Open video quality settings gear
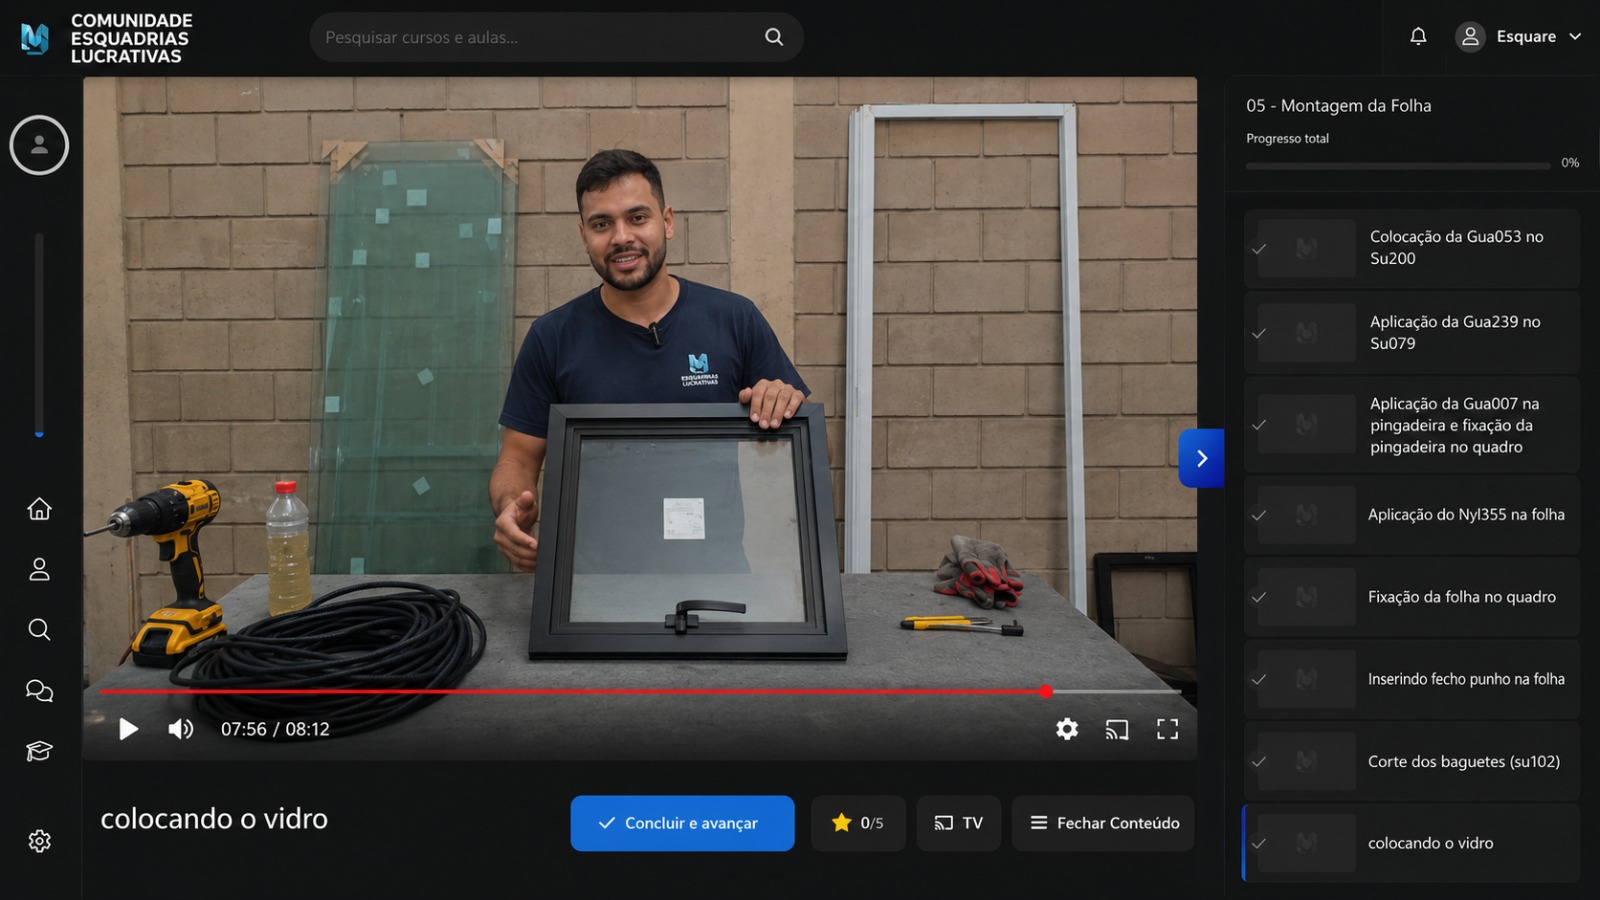Screen dimensions: 1600x900 1067,729
